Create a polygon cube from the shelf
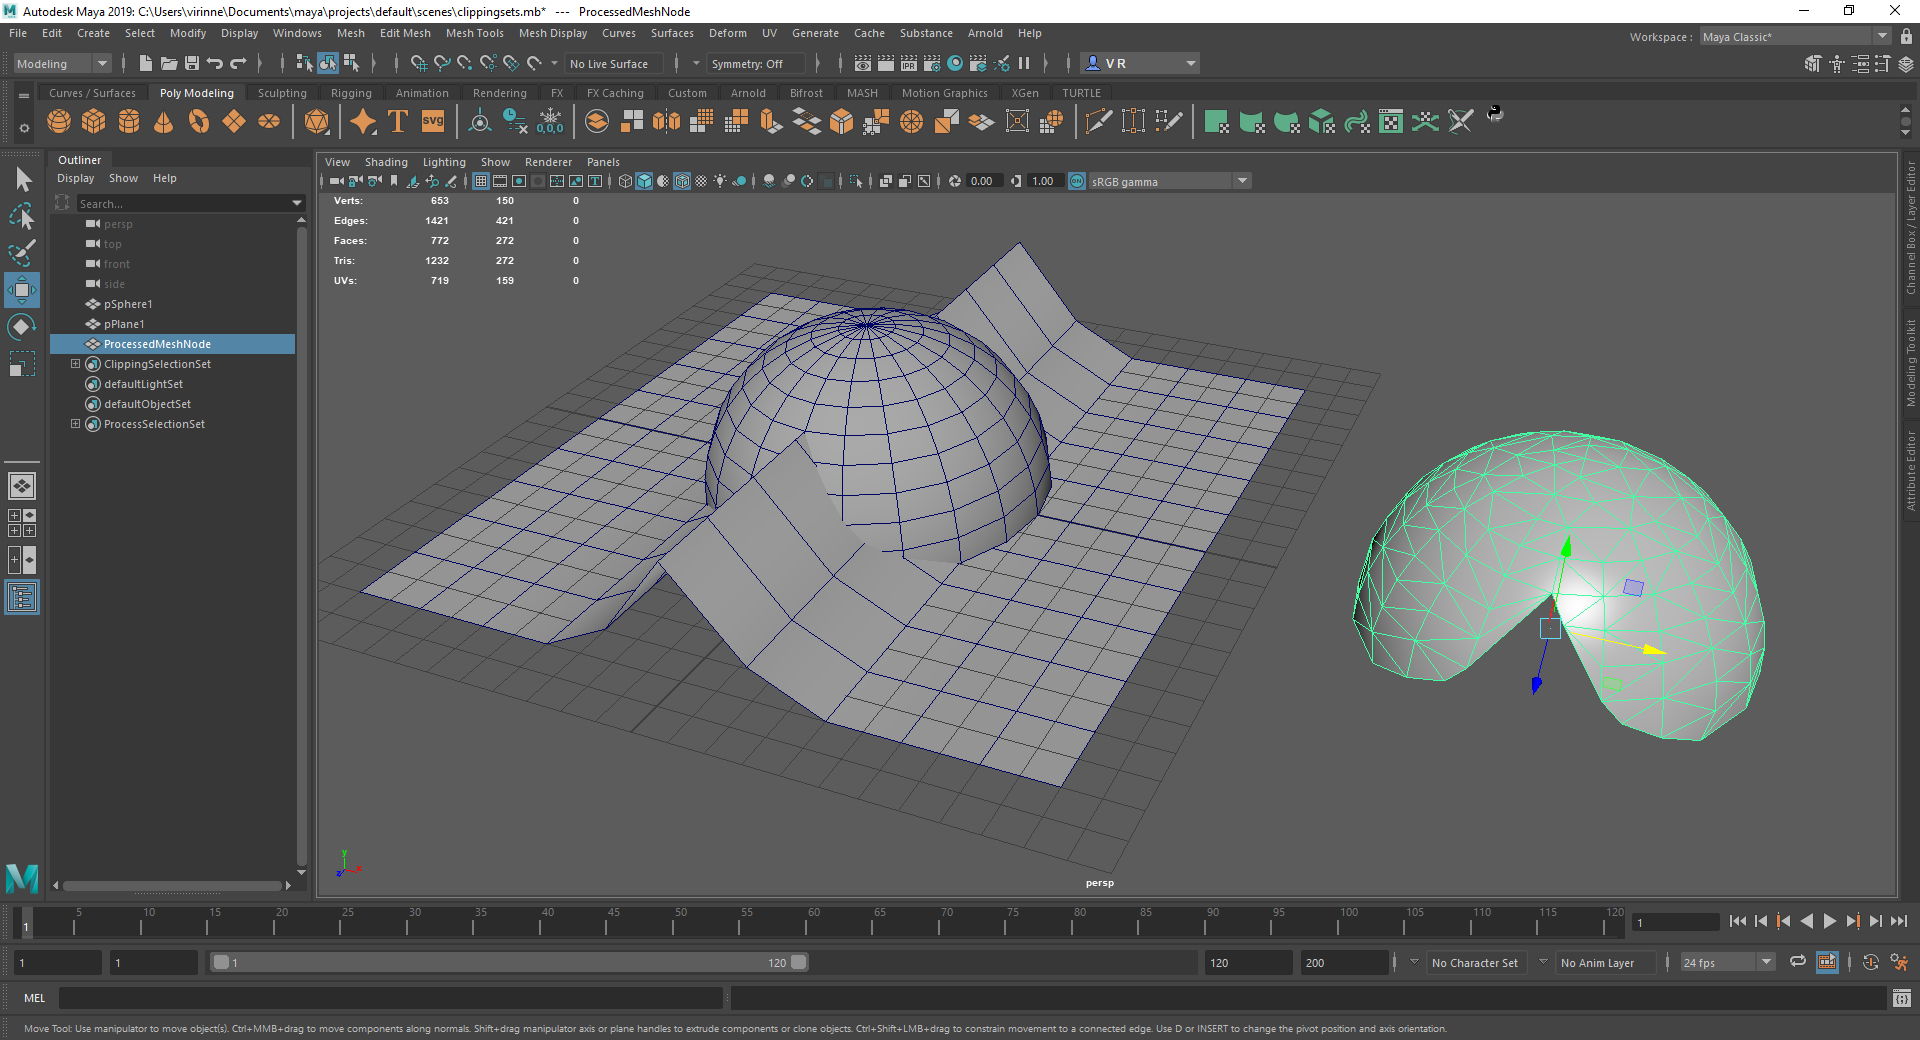This screenshot has height=1040, width=1920. tap(93, 121)
